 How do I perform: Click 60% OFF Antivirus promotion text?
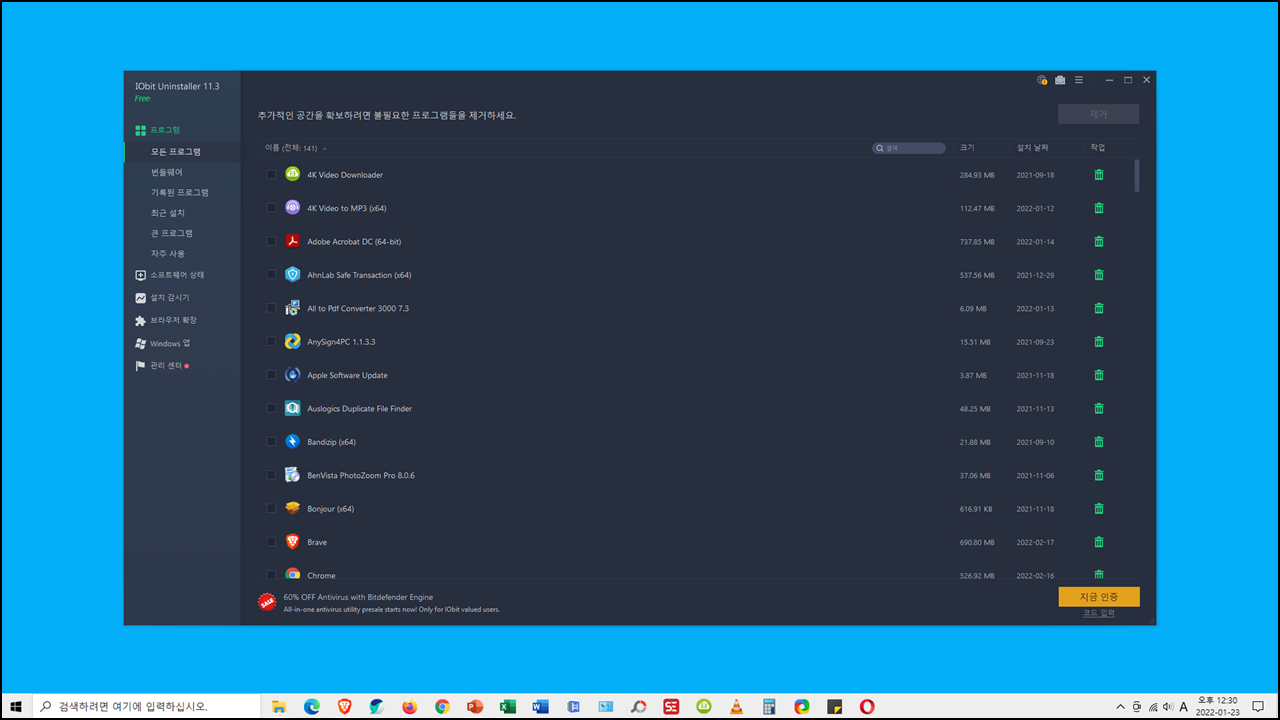[x=358, y=597]
